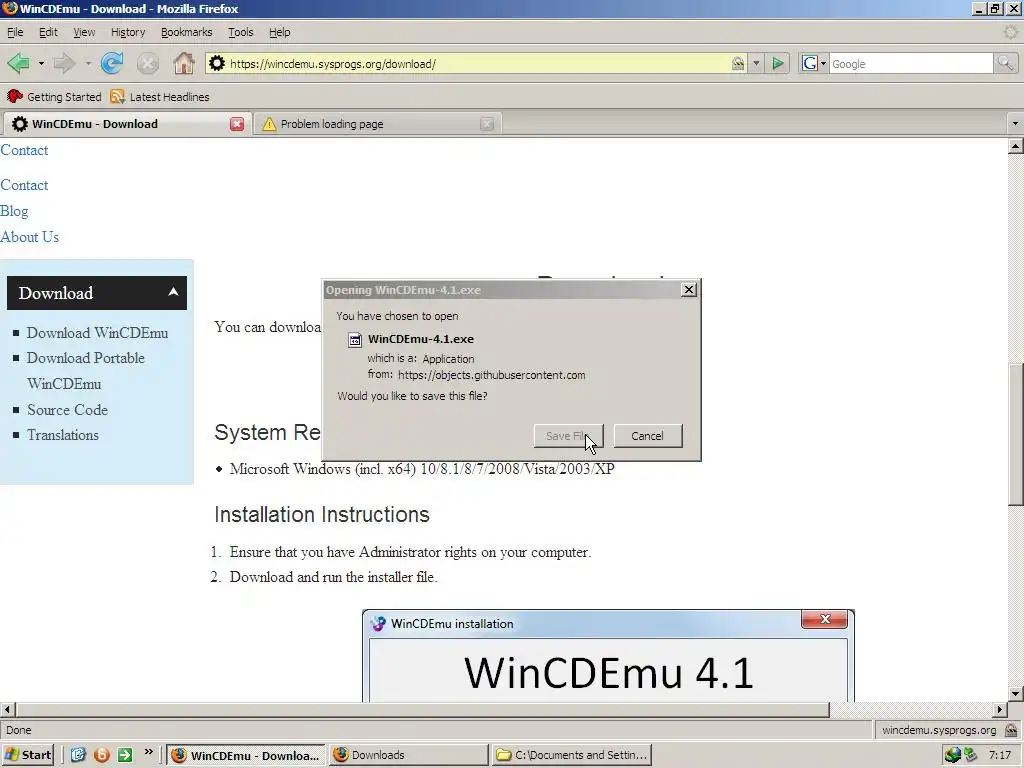
Task: Switch to the Problem loading page tab
Action: tap(370, 124)
